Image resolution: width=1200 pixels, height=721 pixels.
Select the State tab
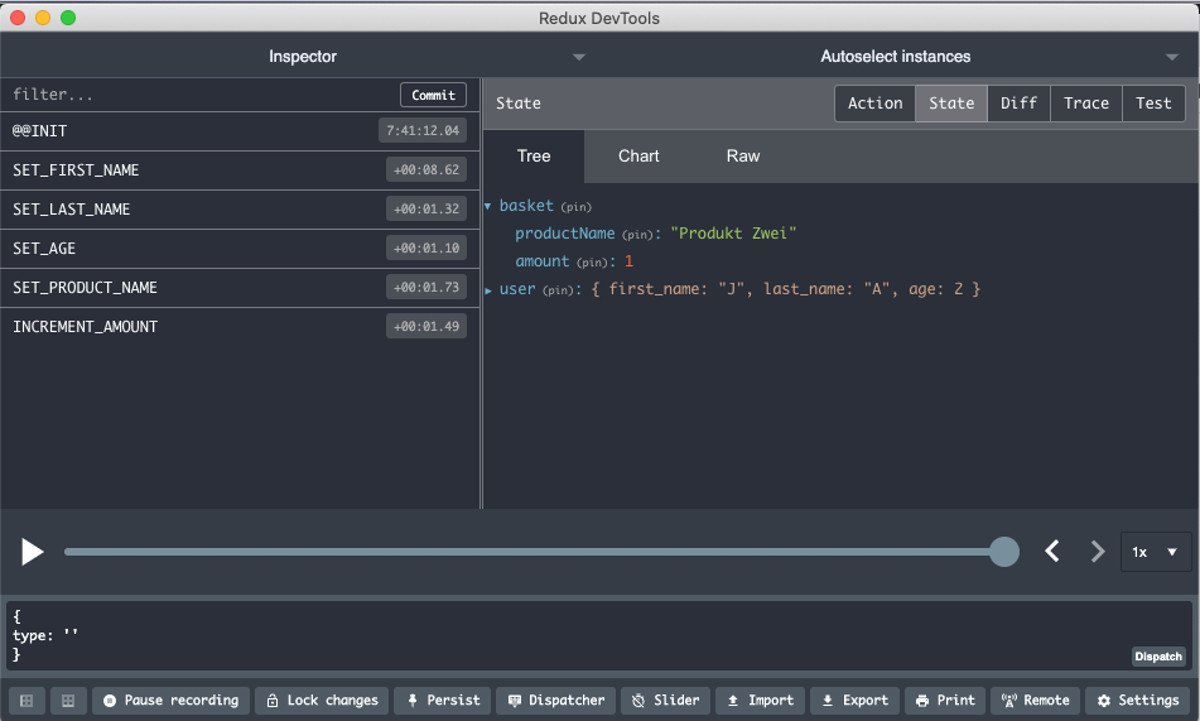point(951,103)
